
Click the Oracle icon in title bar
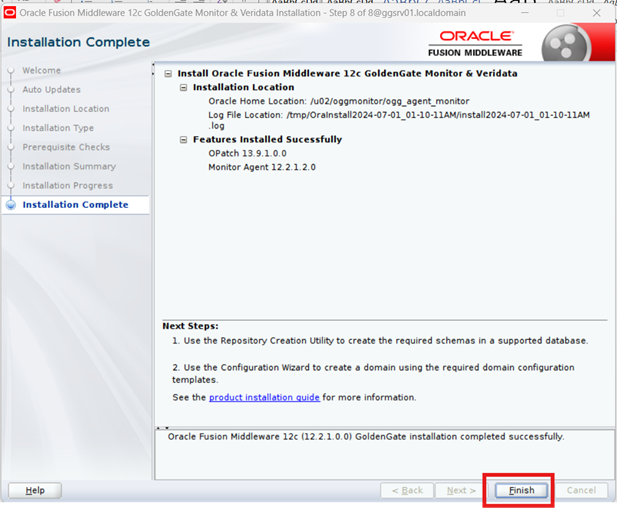tap(10, 12)
